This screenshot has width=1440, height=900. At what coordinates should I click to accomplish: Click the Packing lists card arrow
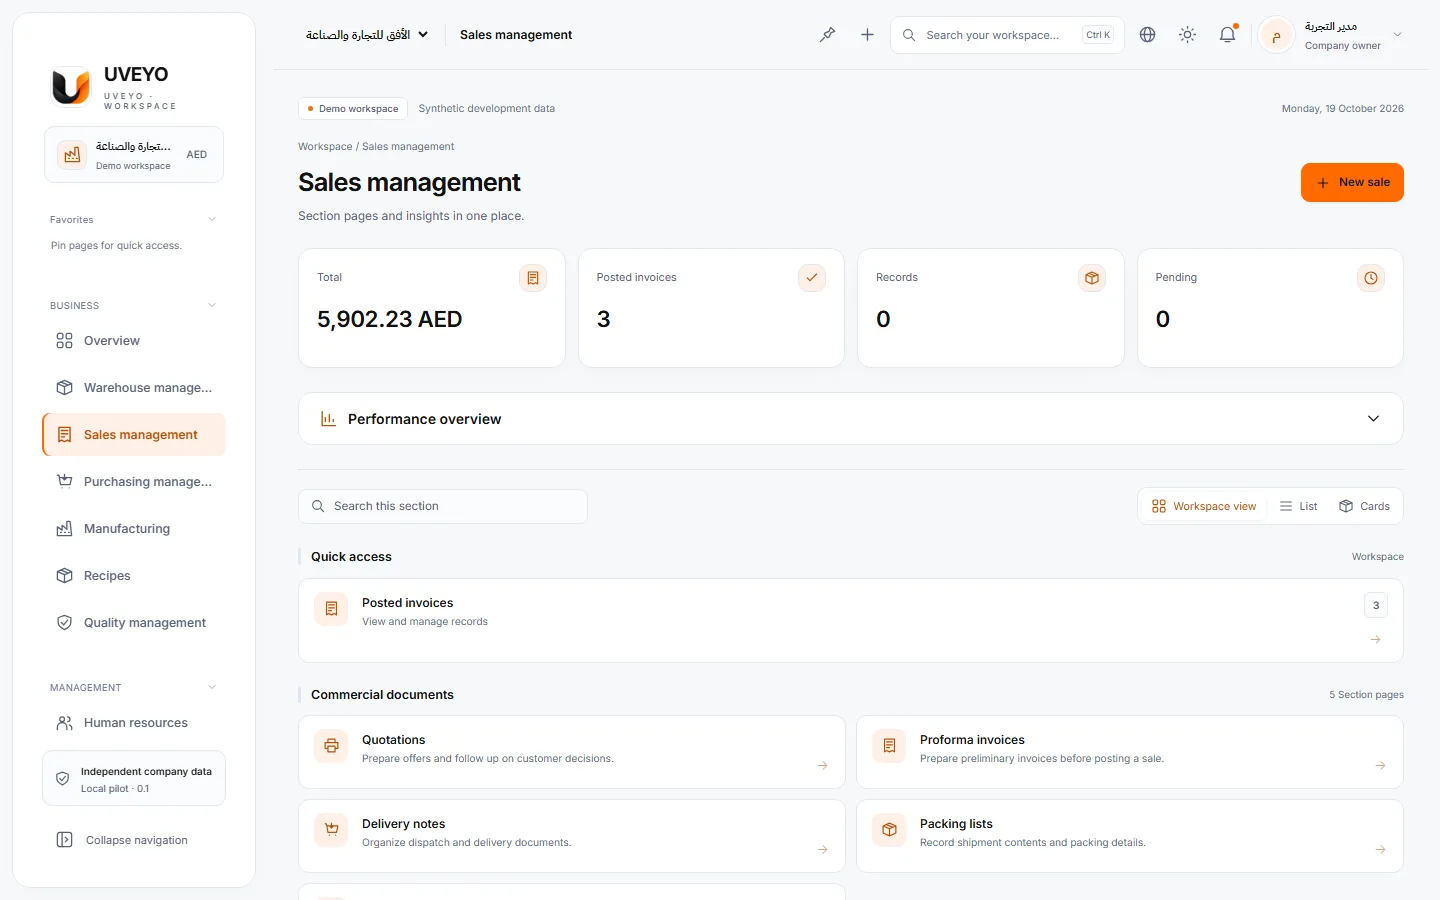coord(1381,850)
